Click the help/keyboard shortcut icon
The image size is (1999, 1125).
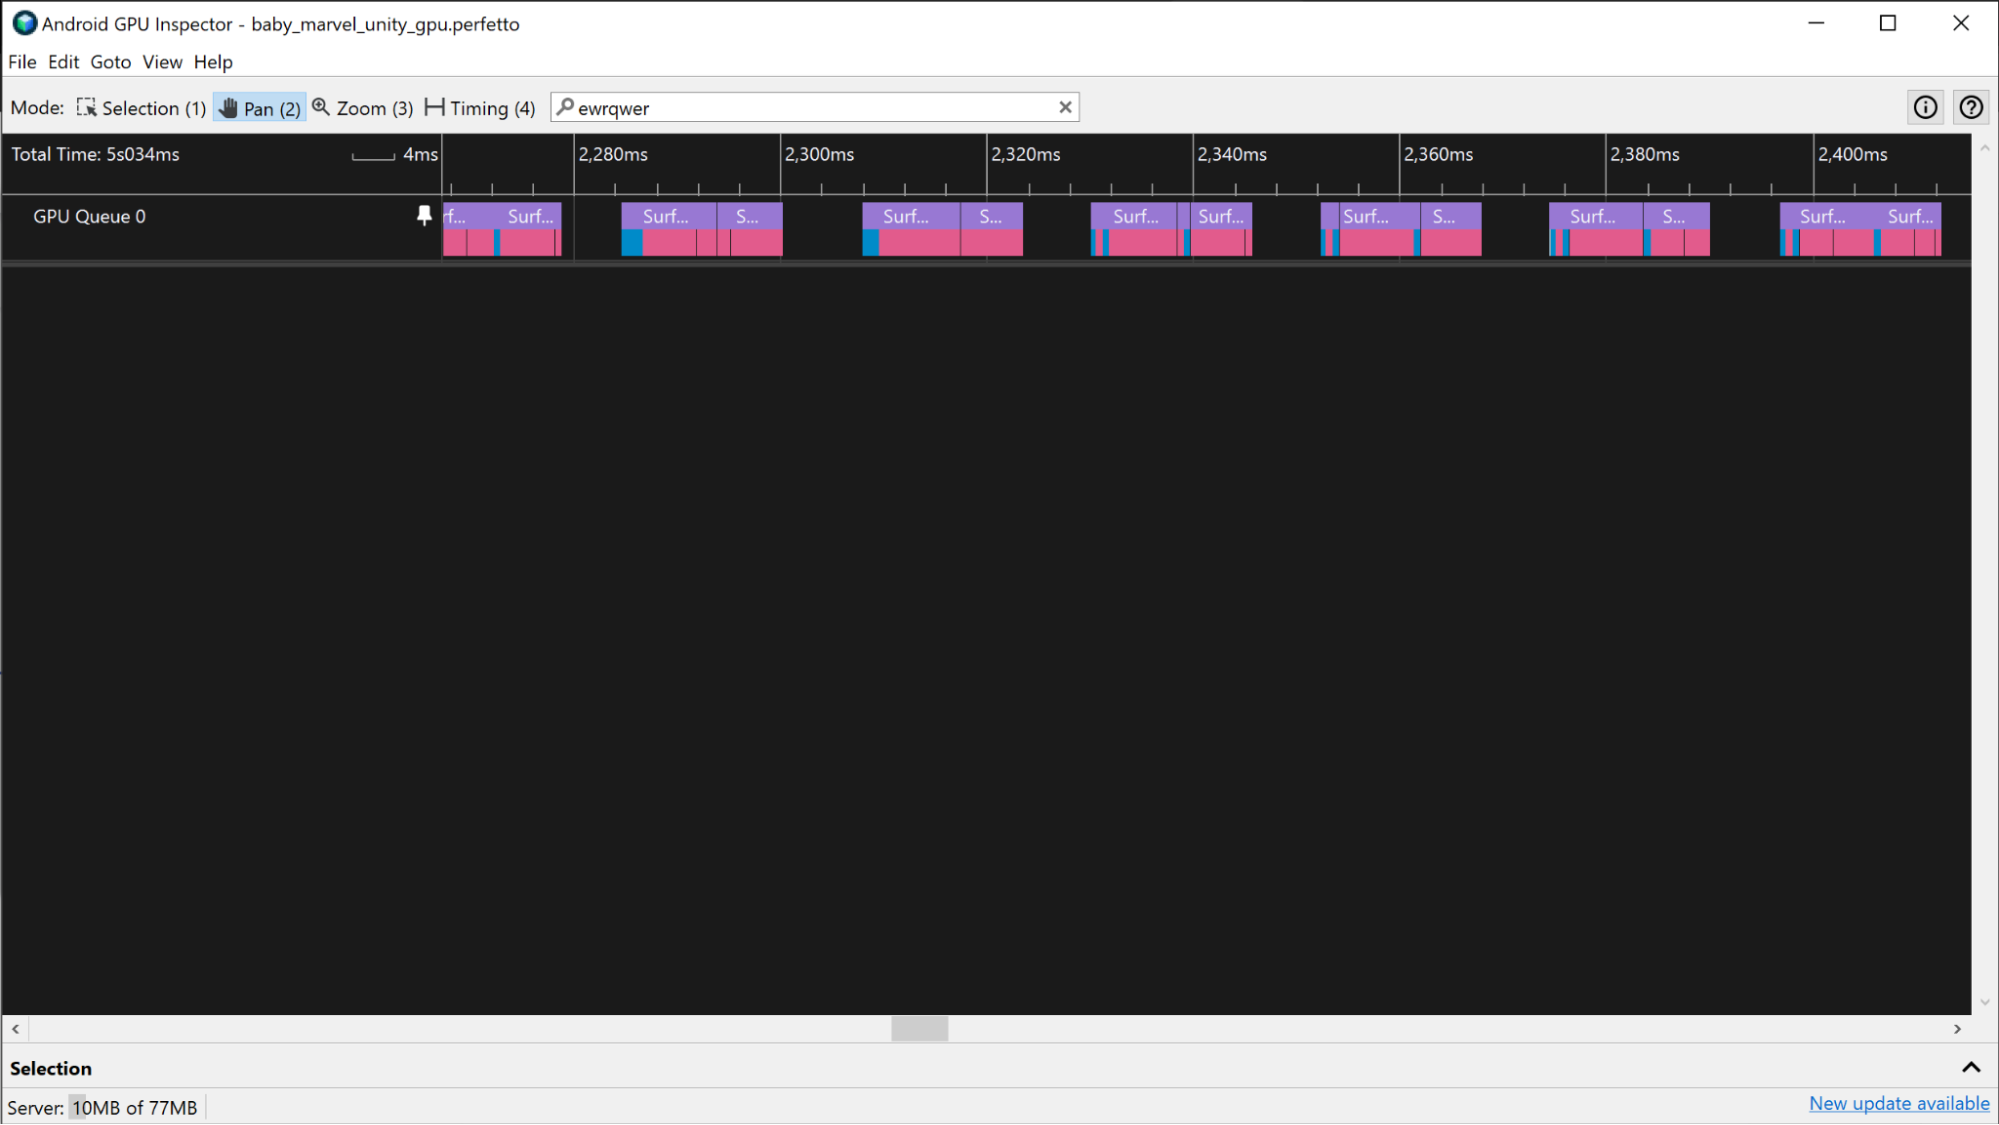coord(1972,107)
